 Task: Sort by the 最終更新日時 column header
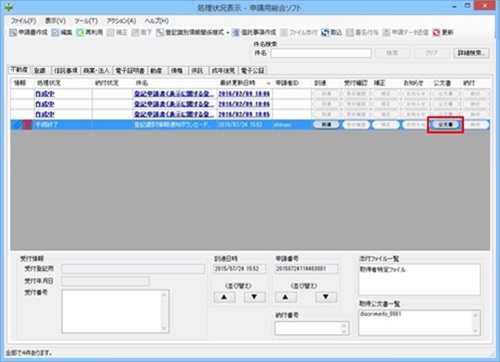tap(245, 83)
